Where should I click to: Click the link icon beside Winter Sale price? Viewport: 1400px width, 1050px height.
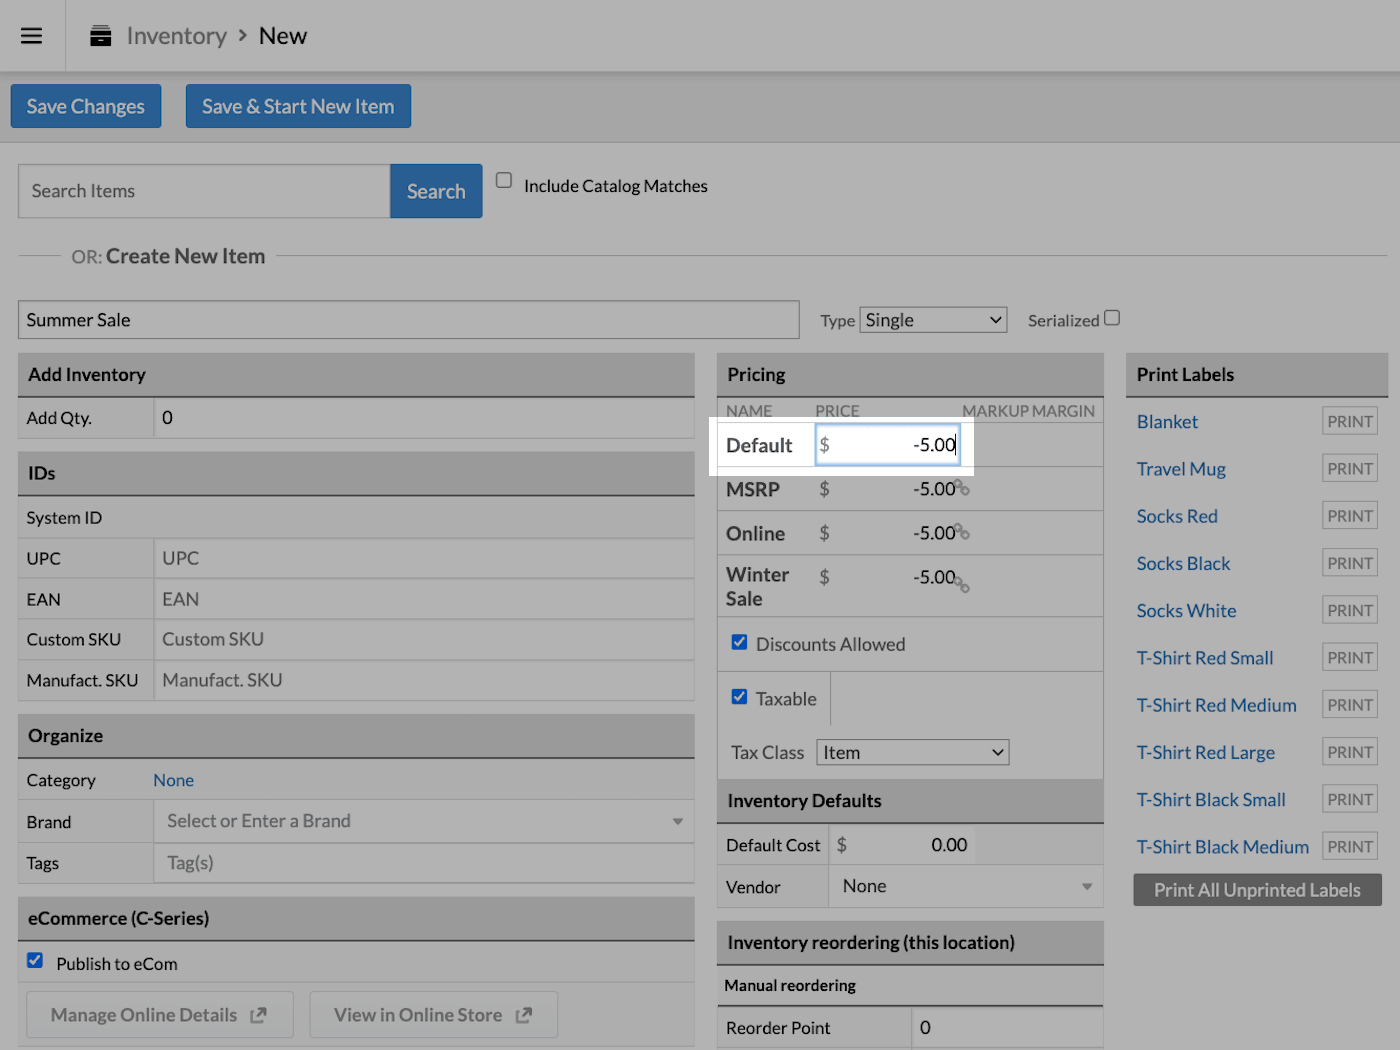pos(962,584)
